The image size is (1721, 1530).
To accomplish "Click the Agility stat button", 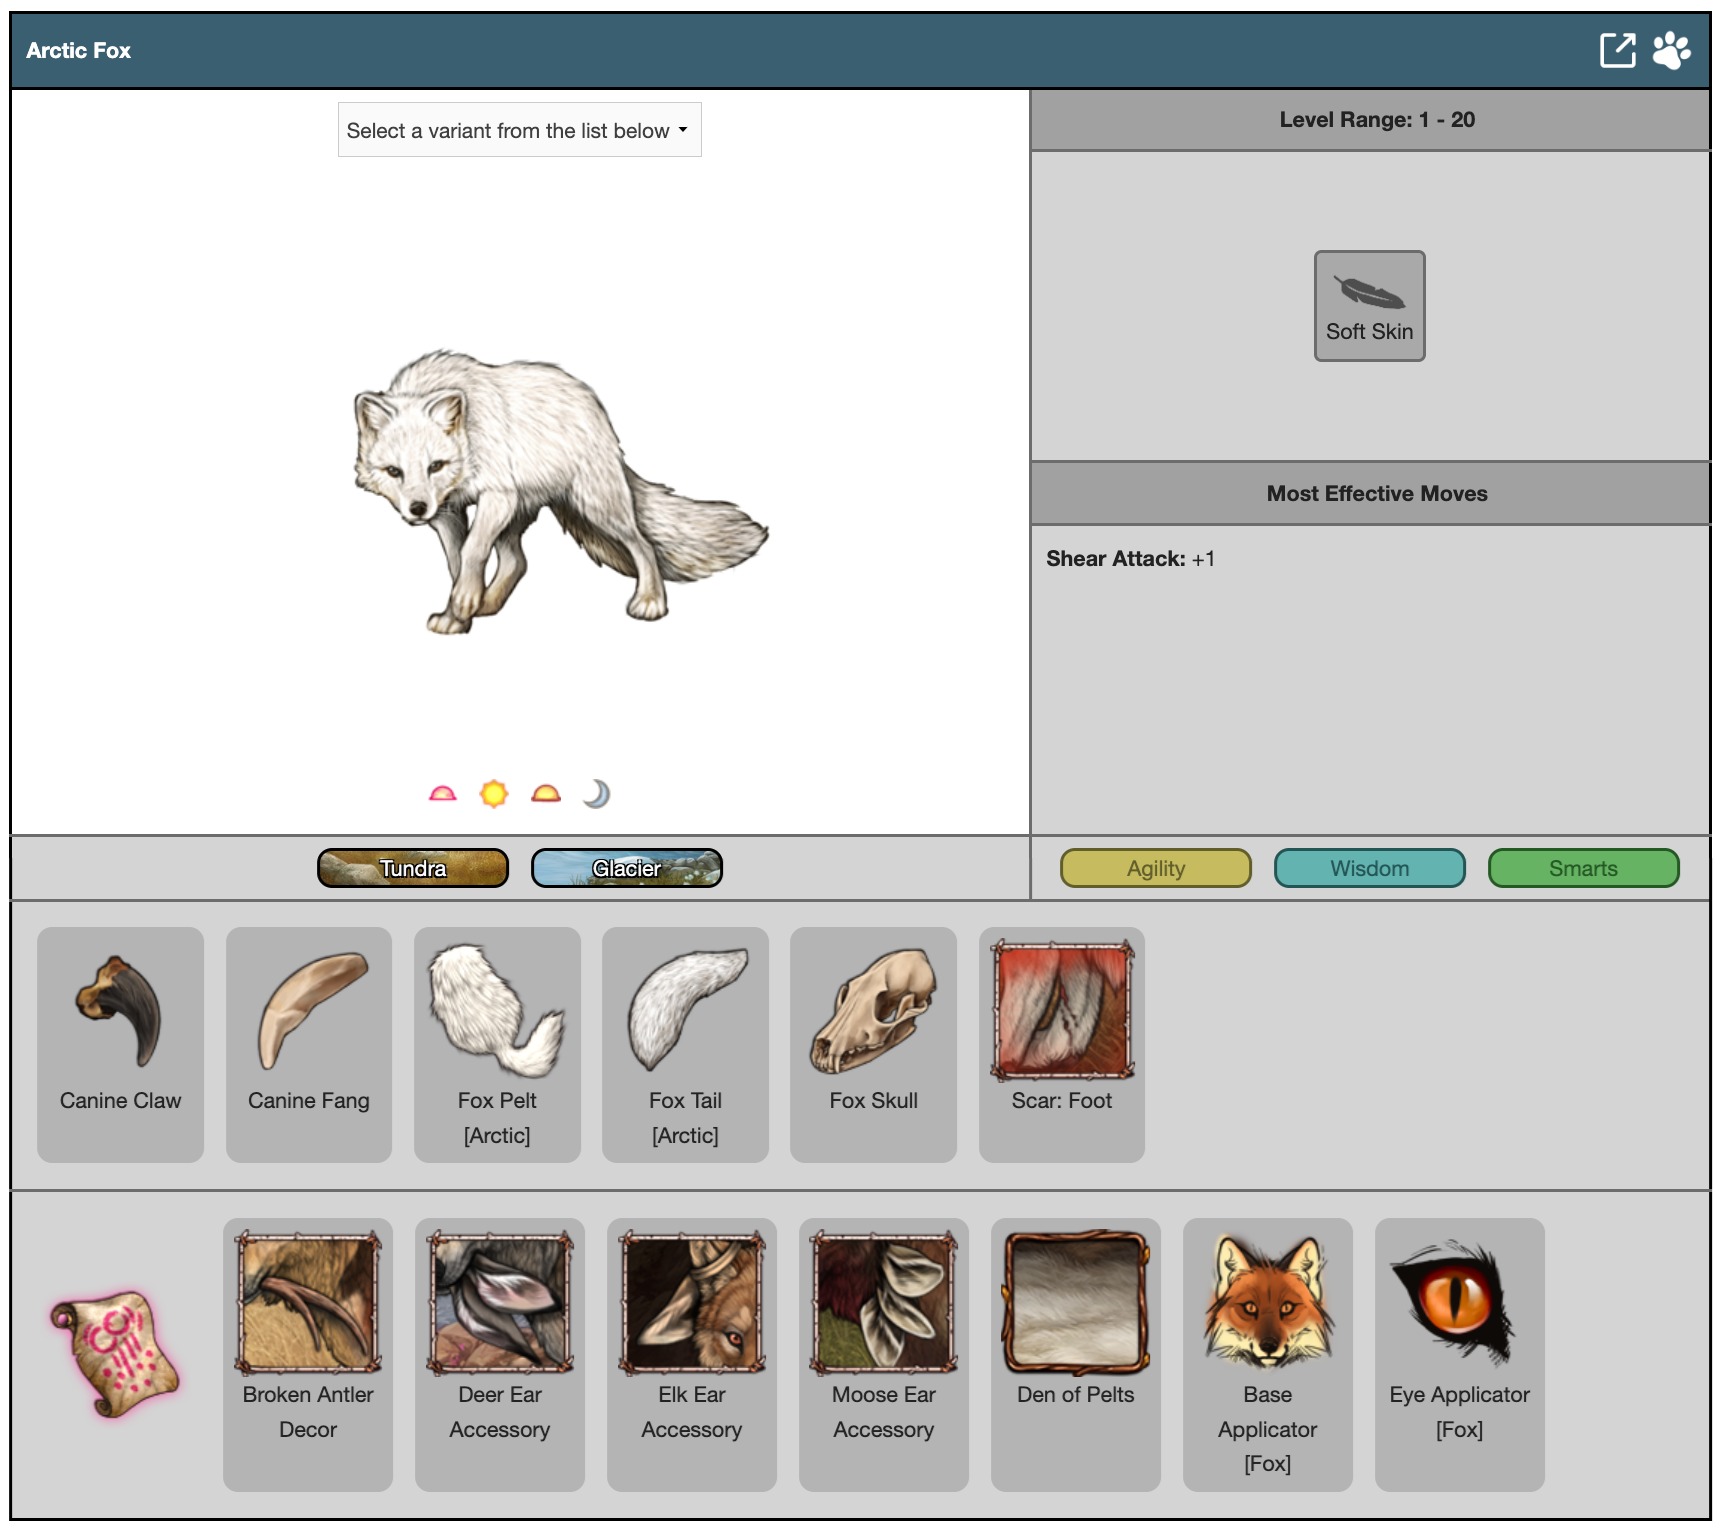I will 1155,868.
